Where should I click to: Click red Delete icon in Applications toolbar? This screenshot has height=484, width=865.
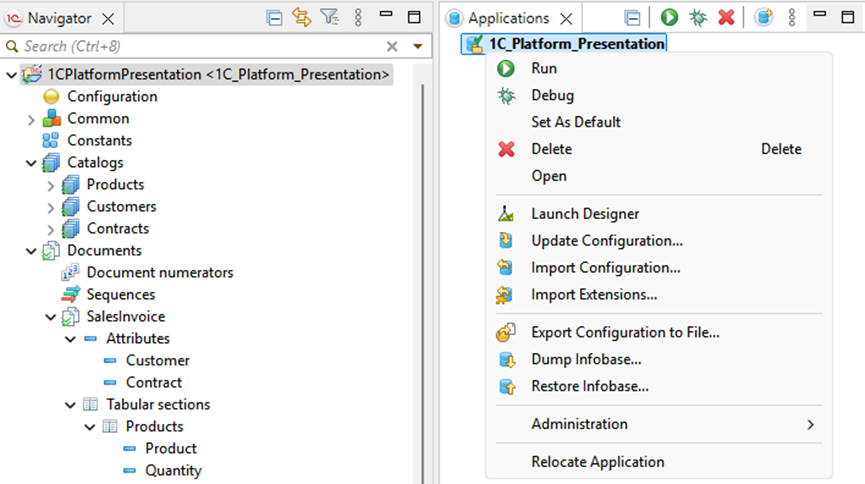click(726, 18)
